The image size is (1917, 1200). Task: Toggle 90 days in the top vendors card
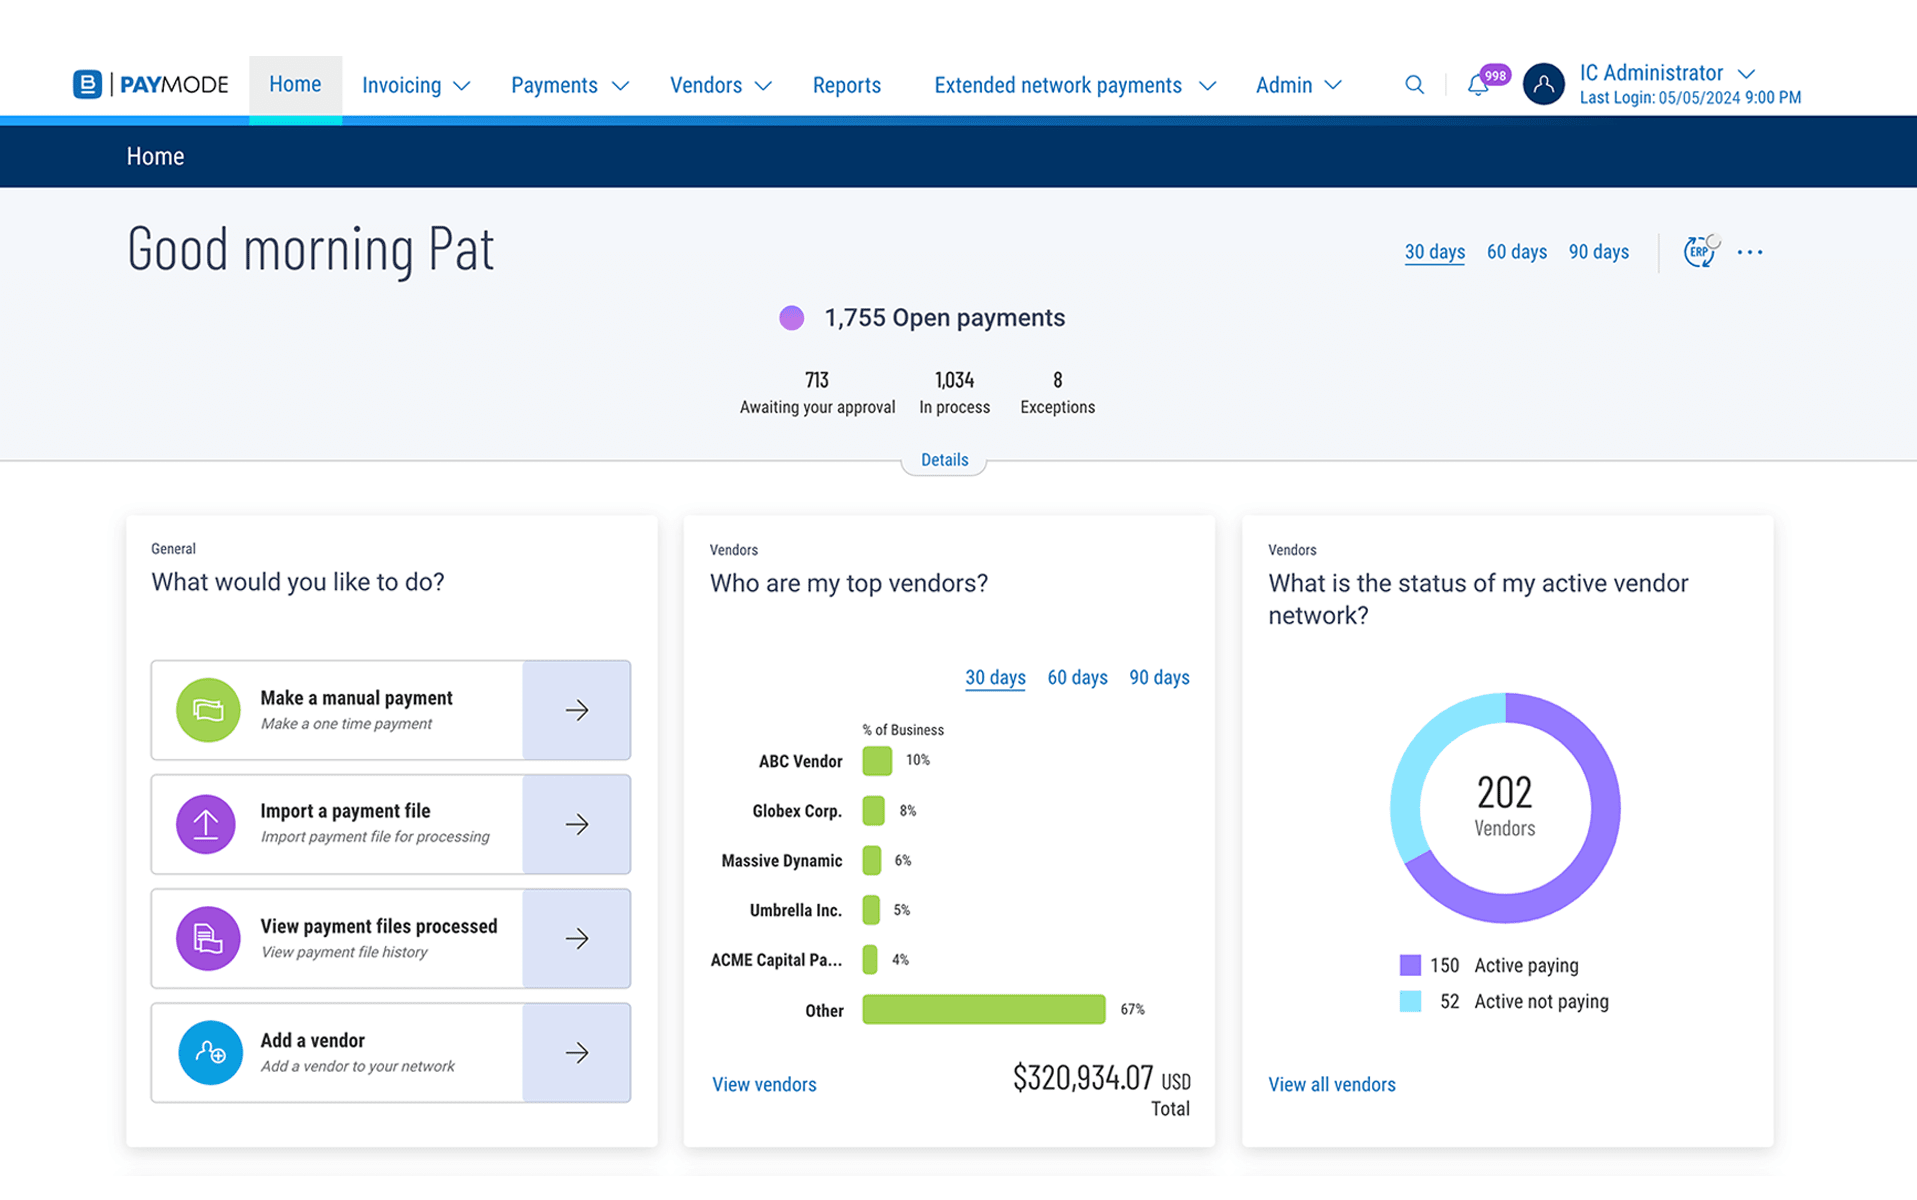1159,677
